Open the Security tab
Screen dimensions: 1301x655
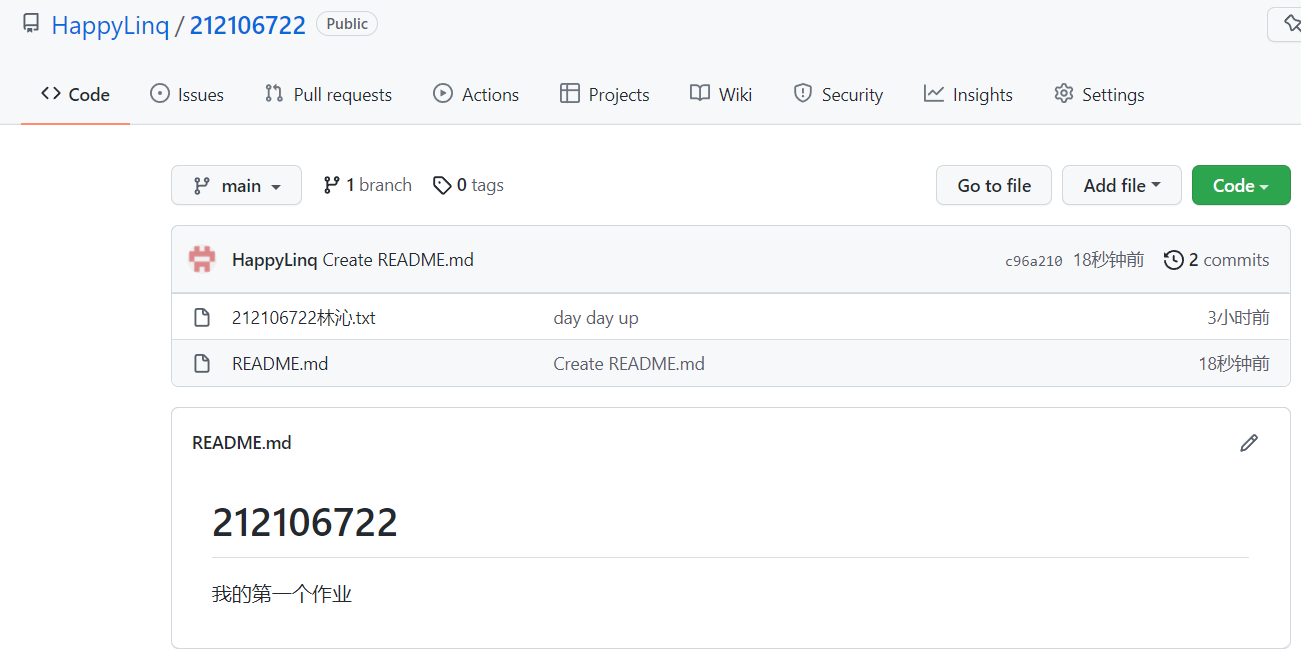838,94
